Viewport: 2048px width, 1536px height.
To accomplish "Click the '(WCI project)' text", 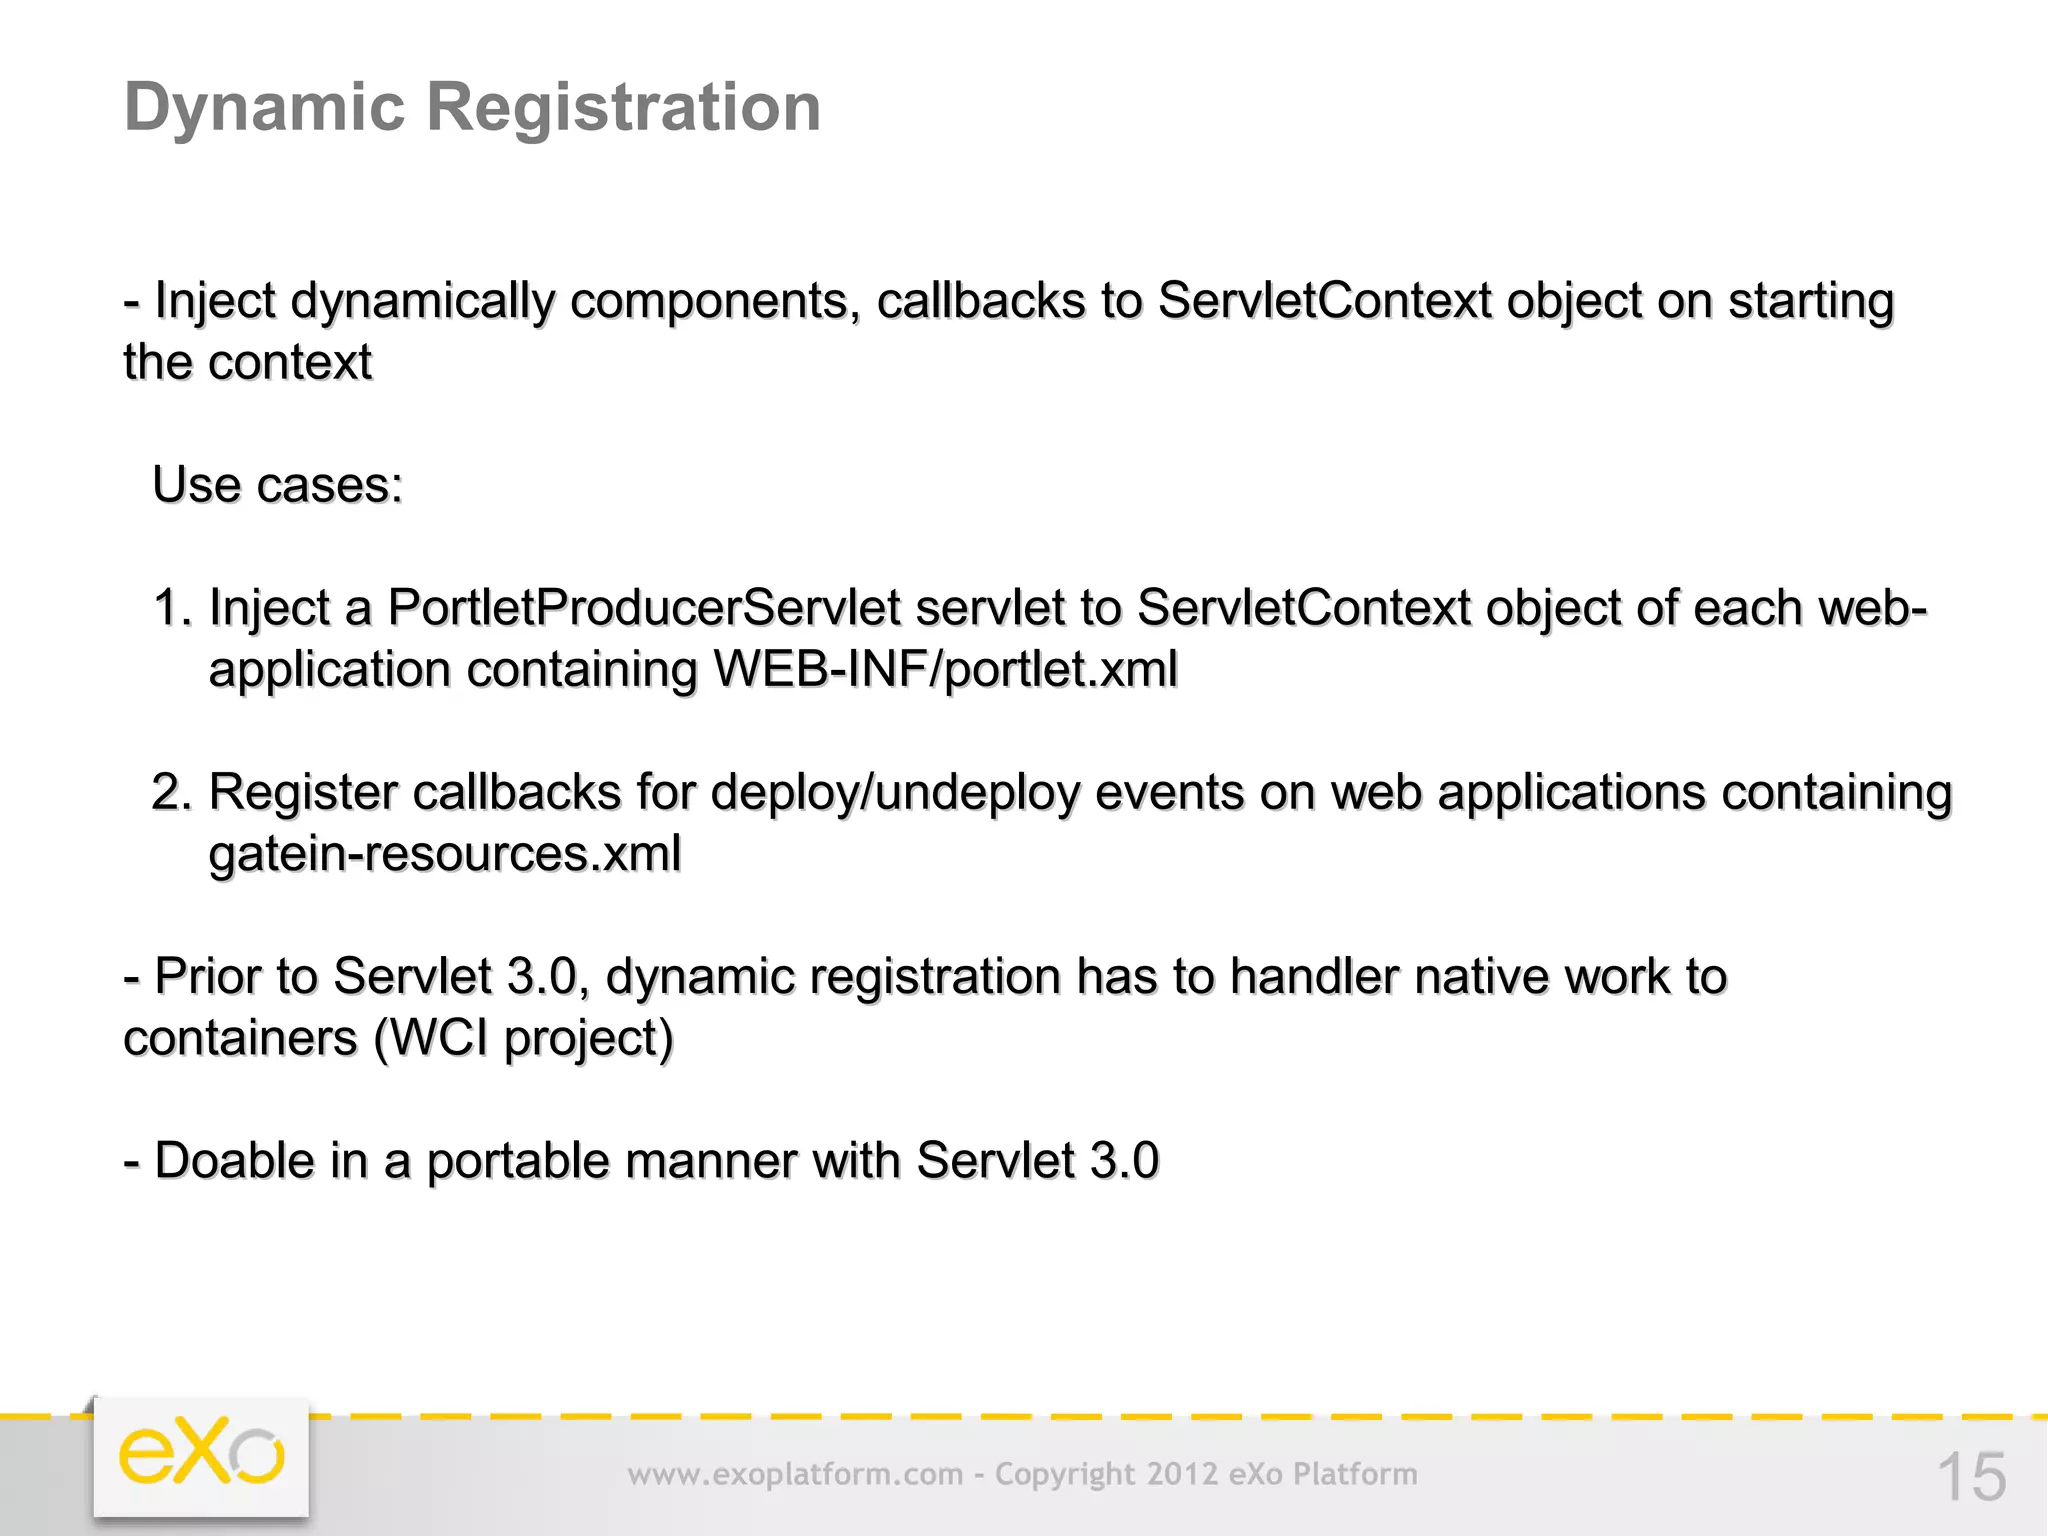I will 523,1039.
